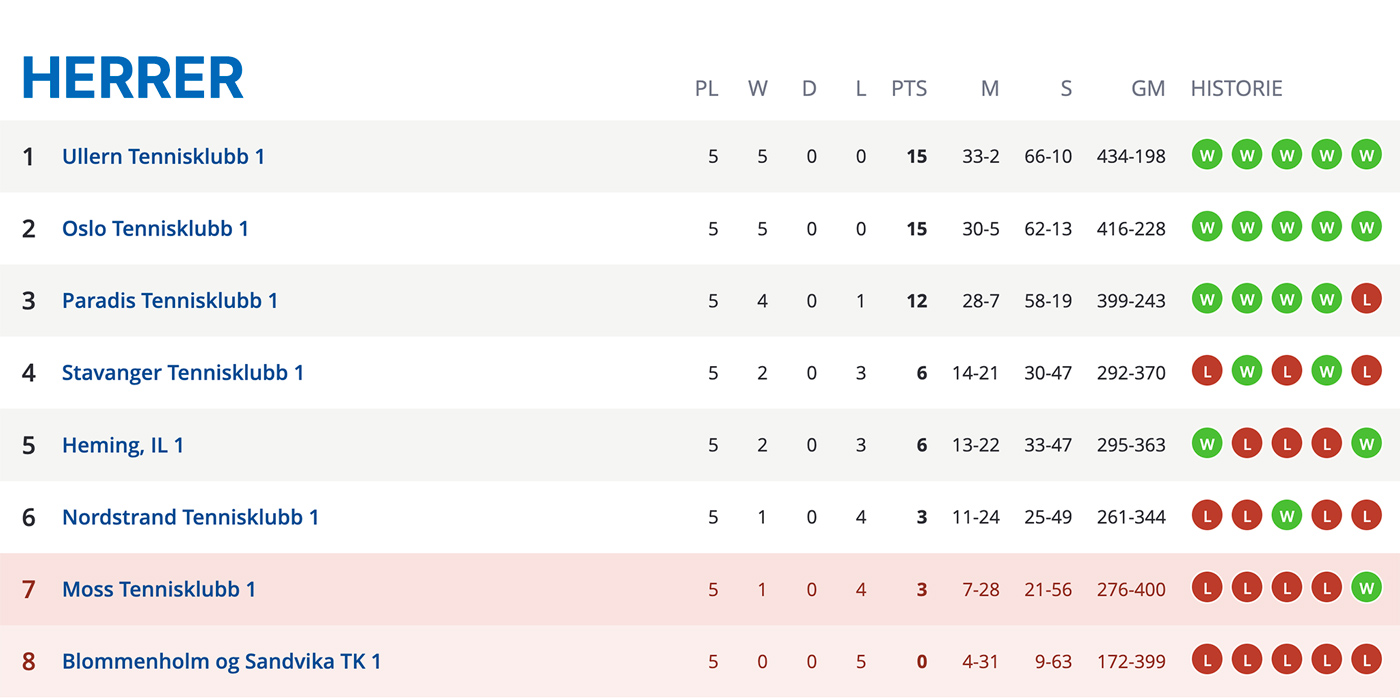Image resolution: width=1400 pixels, height=700 pixels.
Task: Click Paradis Tennisklubb's red L history badge
Action: (1366, 299)
